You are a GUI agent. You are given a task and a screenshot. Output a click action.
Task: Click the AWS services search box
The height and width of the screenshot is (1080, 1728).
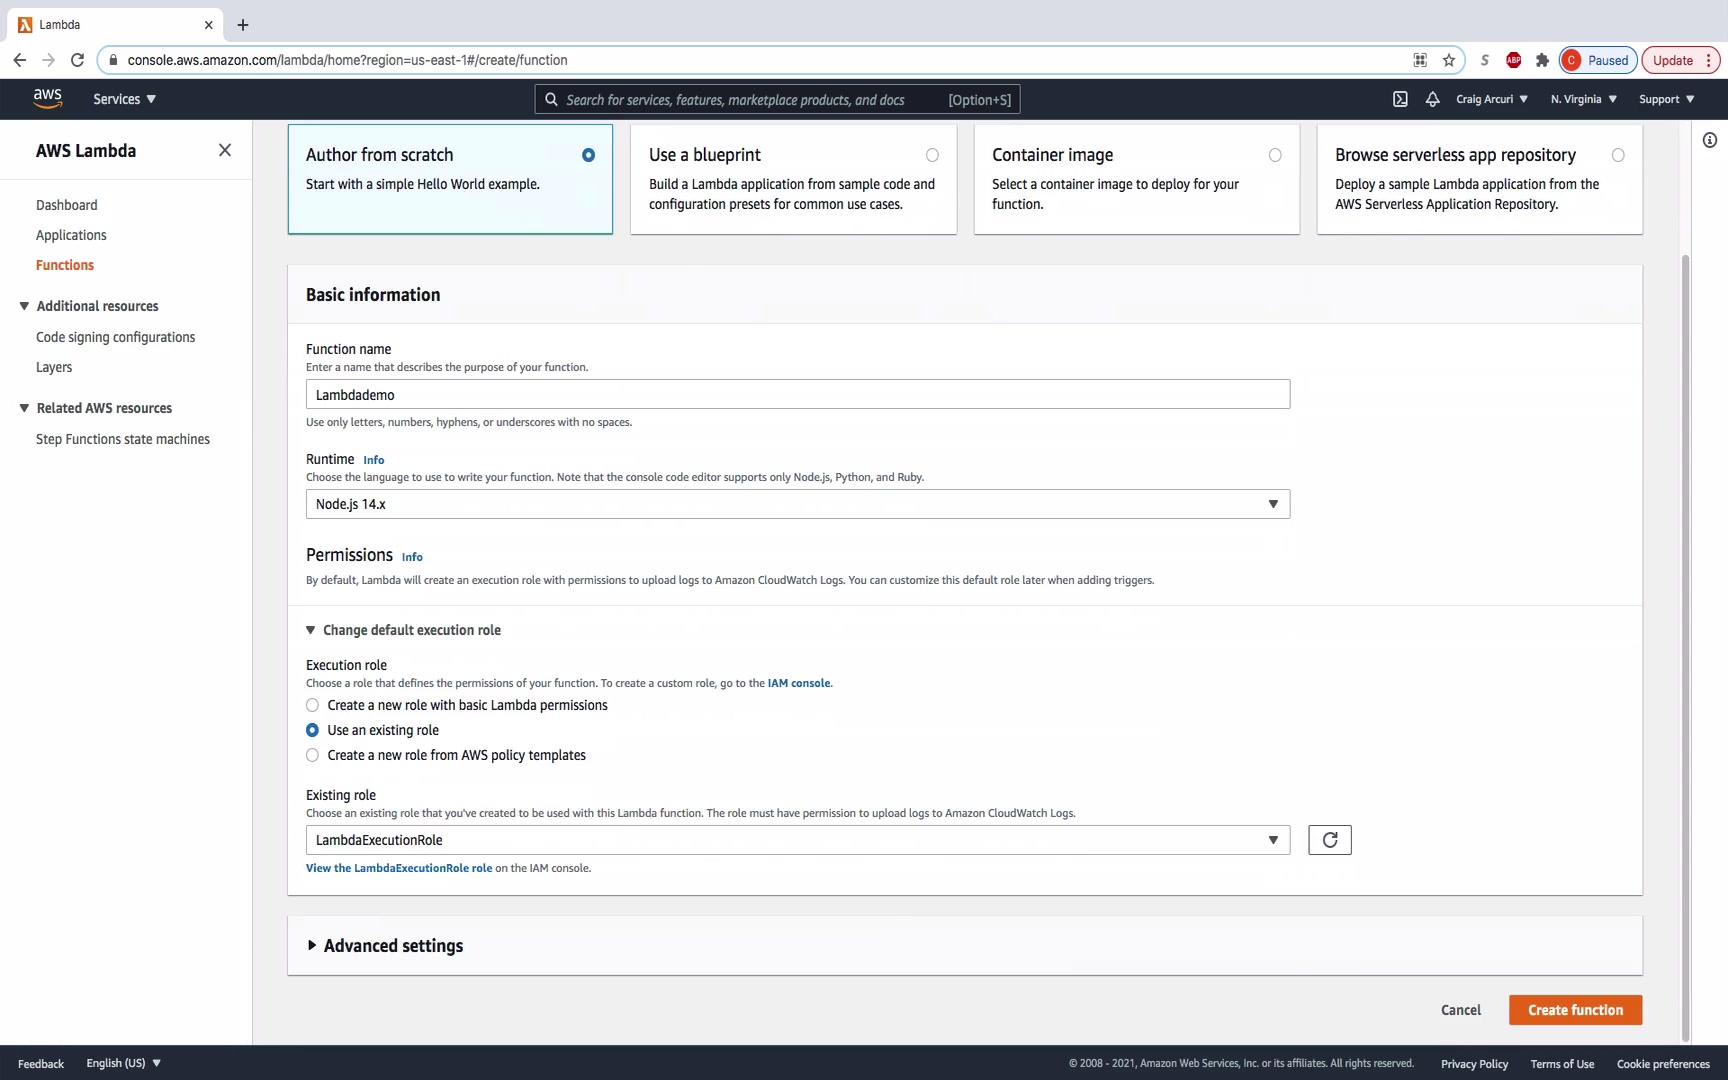pyautogui.click(x=778, y=100)
